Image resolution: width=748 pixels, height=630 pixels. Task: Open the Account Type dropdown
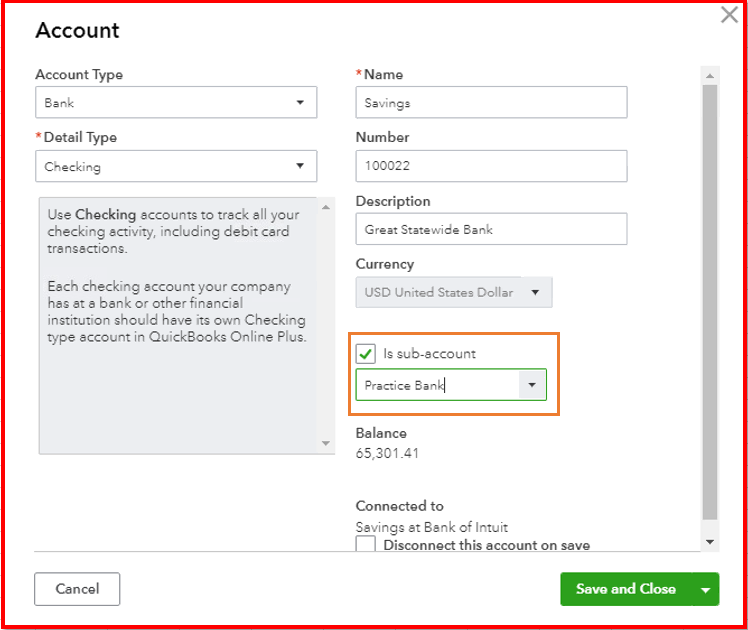pyautogui.click(x=176, y=103)
